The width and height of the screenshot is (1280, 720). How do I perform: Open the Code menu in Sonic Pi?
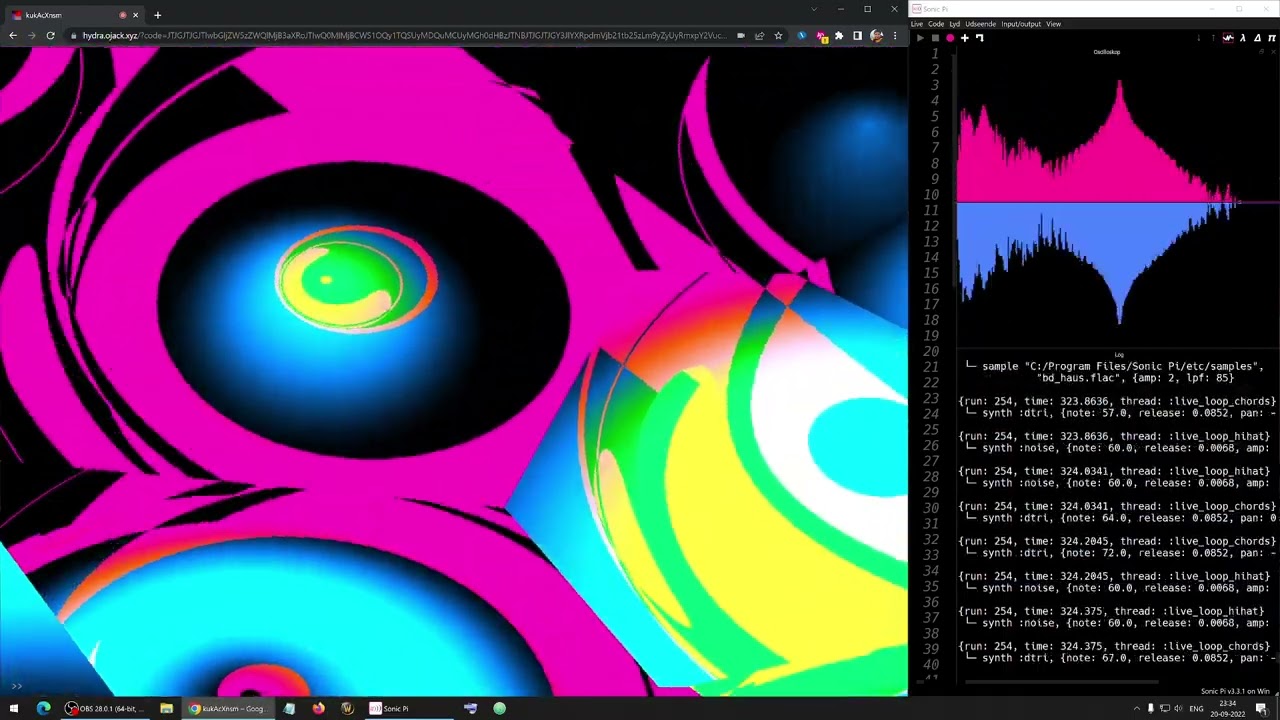[936, 24]
